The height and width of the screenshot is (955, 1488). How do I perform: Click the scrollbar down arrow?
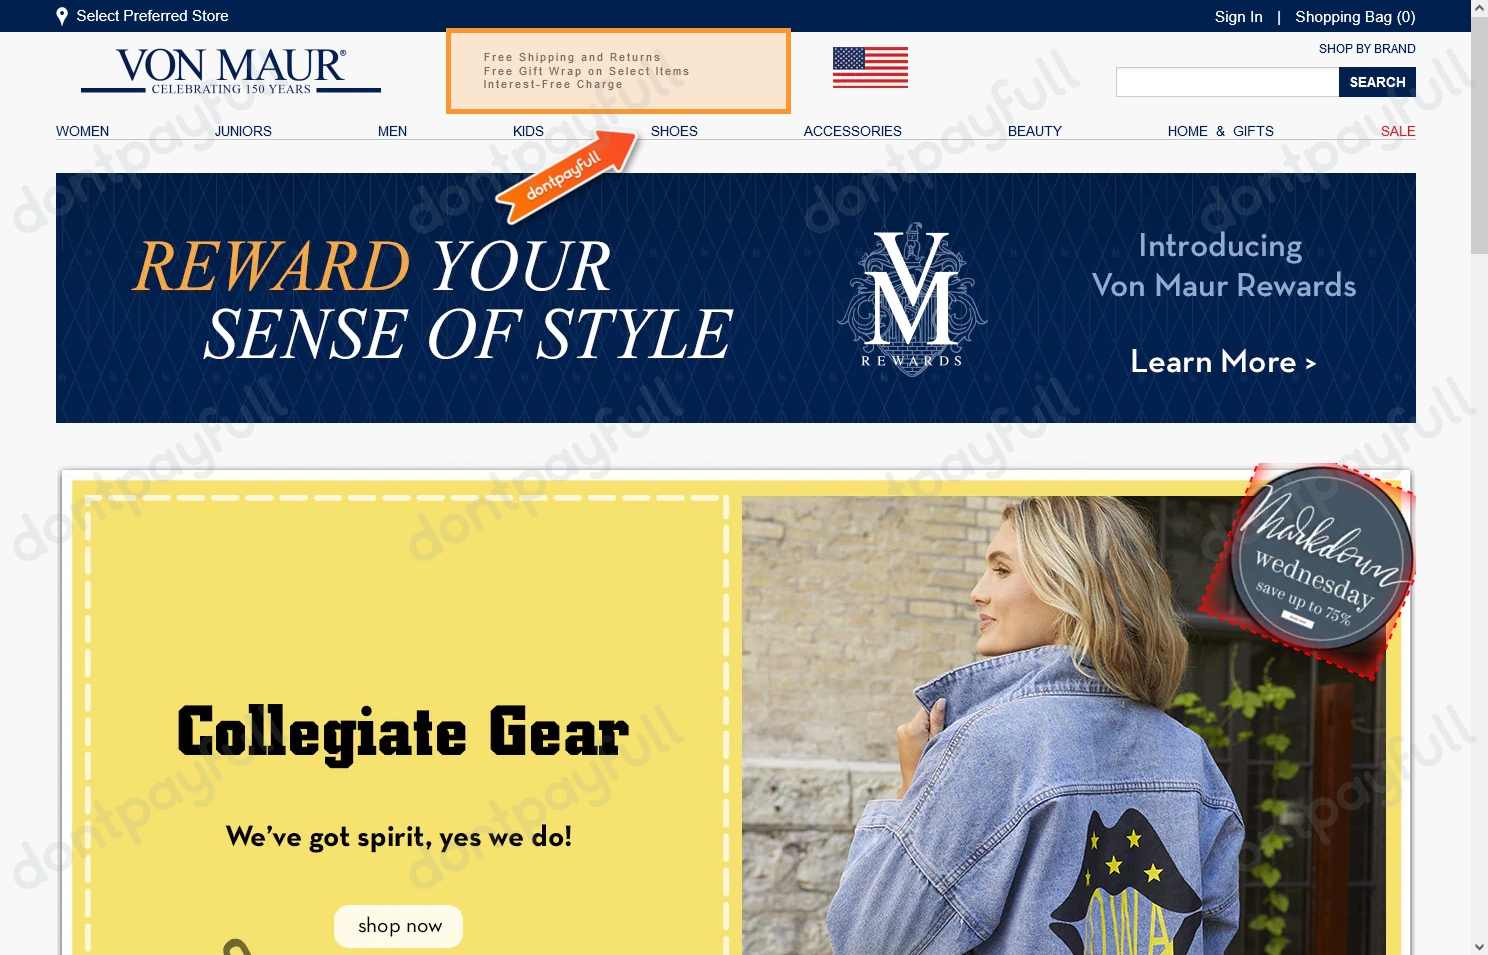tap(1479, 946)
